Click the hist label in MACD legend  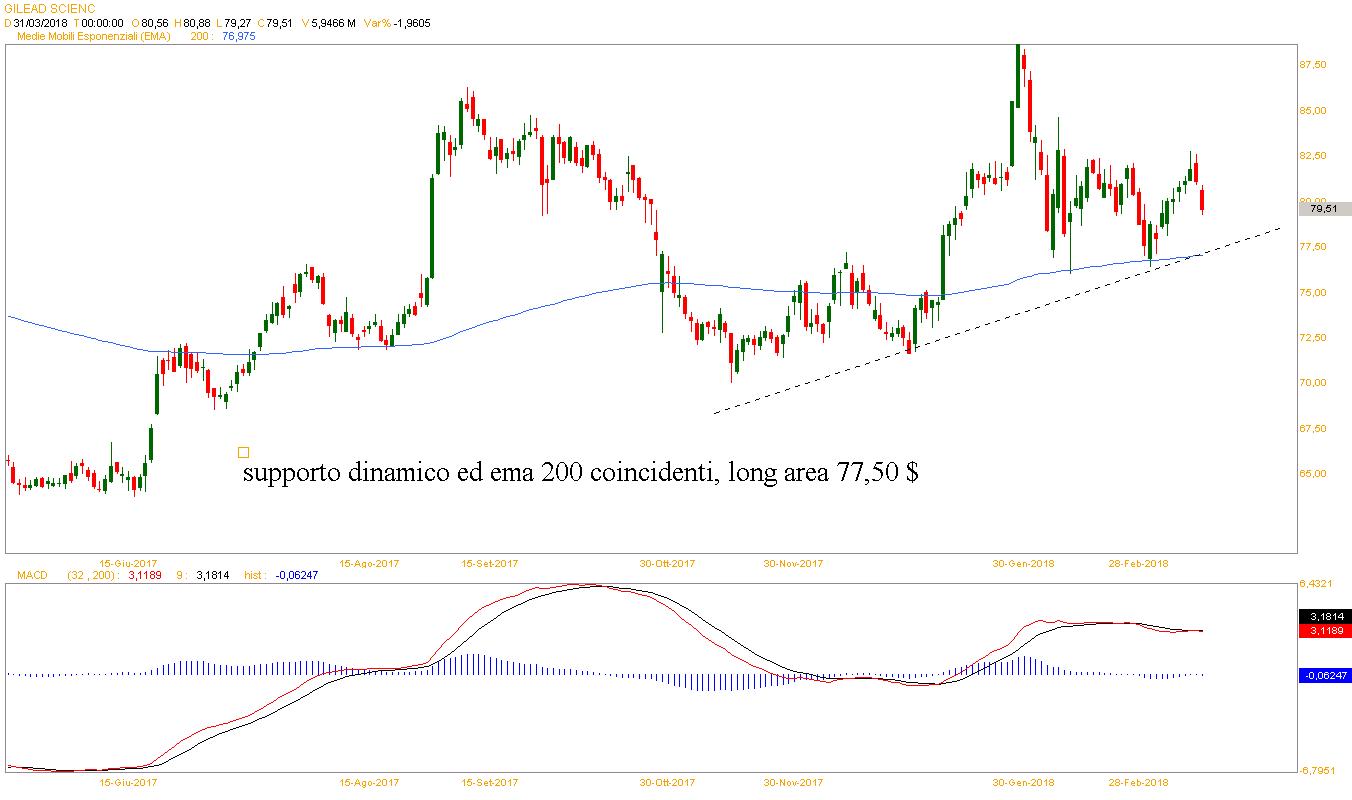click(x=255, y=576)
